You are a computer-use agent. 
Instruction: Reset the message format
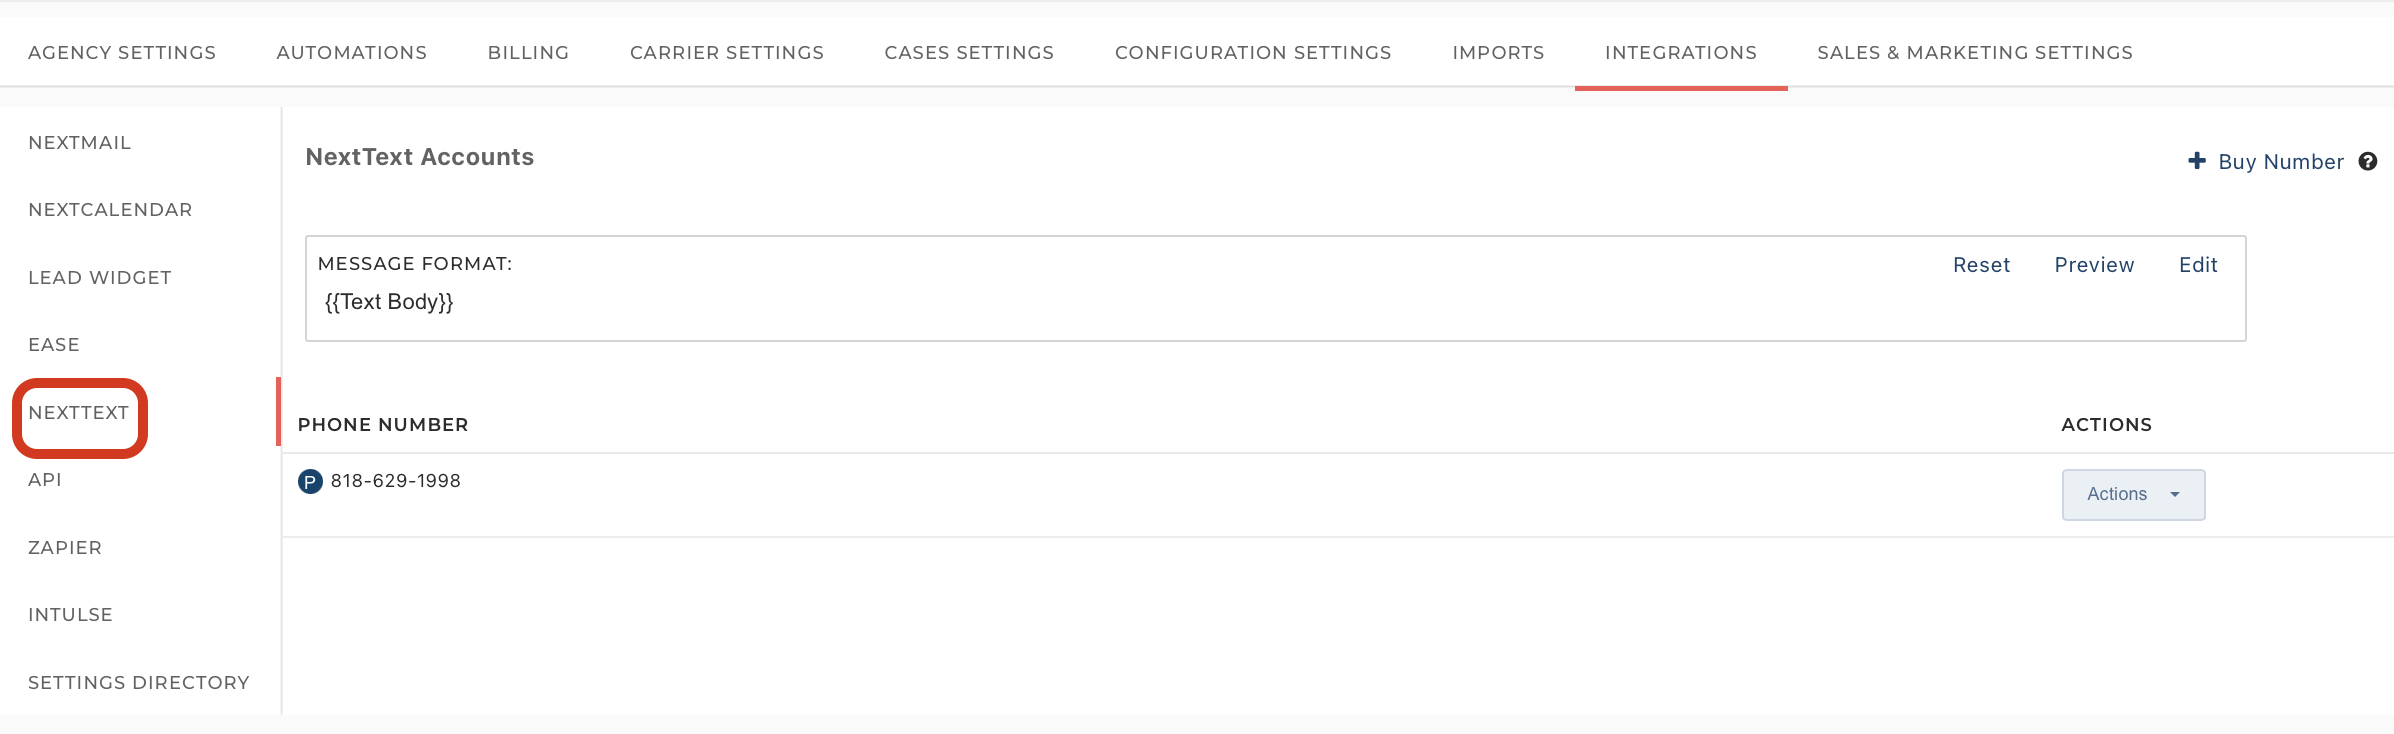[1981, 265]
